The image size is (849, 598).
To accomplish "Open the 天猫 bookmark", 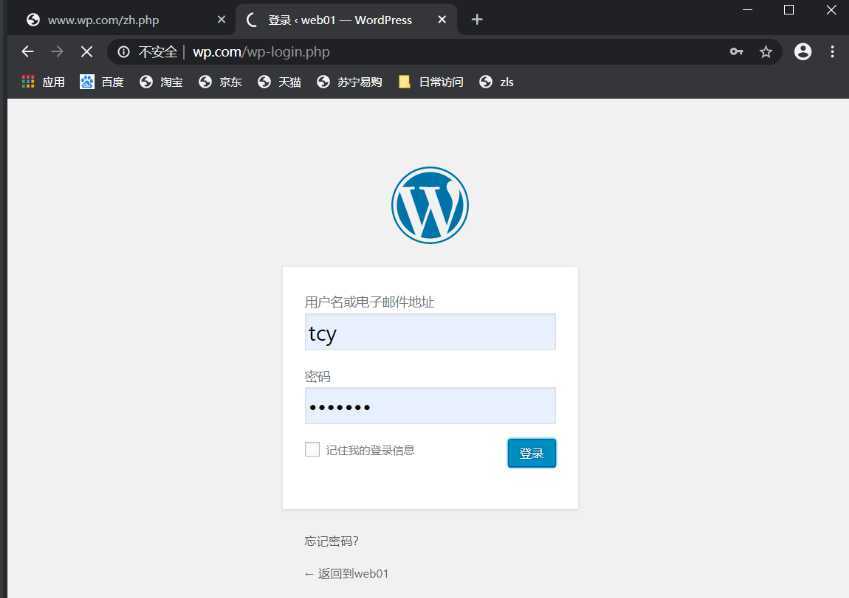I will pyautogui.click(x=279, y=82).
